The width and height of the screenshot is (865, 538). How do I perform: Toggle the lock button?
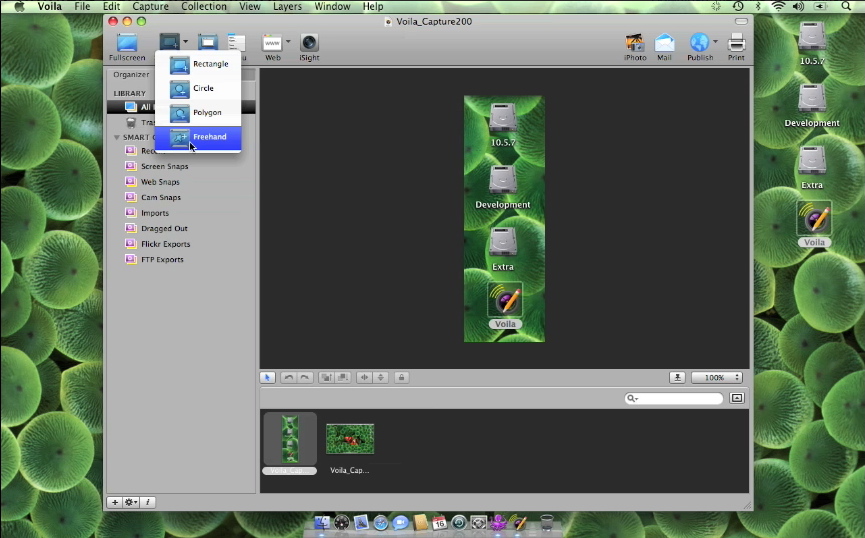tap(402, 377)
